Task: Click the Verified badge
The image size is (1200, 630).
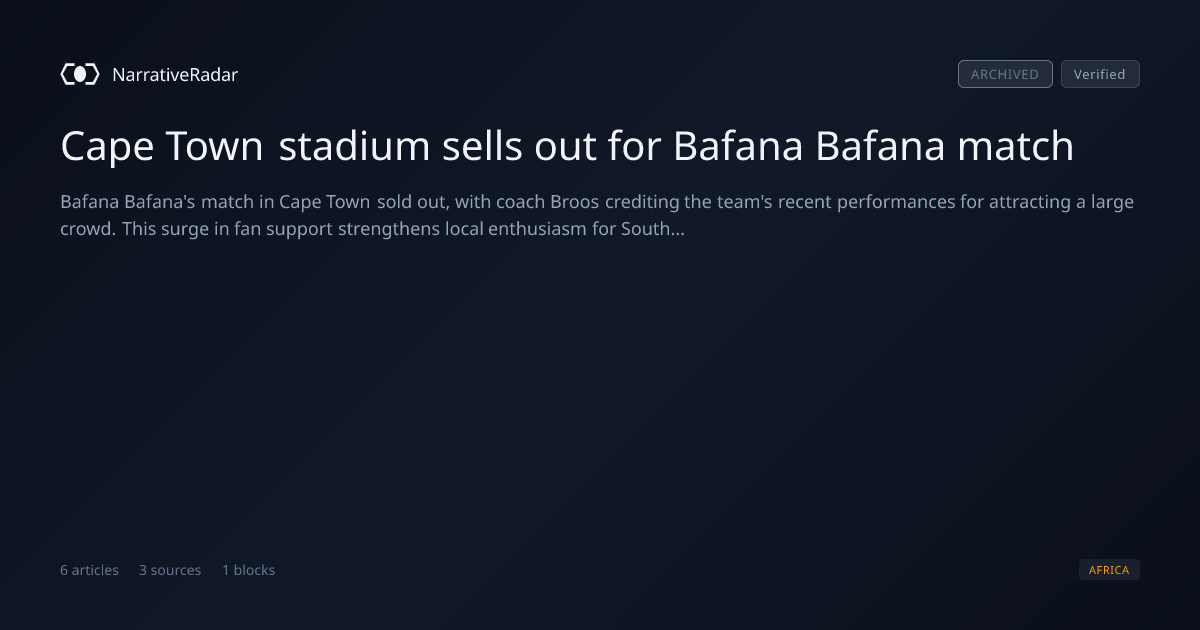Action: coord(1100,74)
